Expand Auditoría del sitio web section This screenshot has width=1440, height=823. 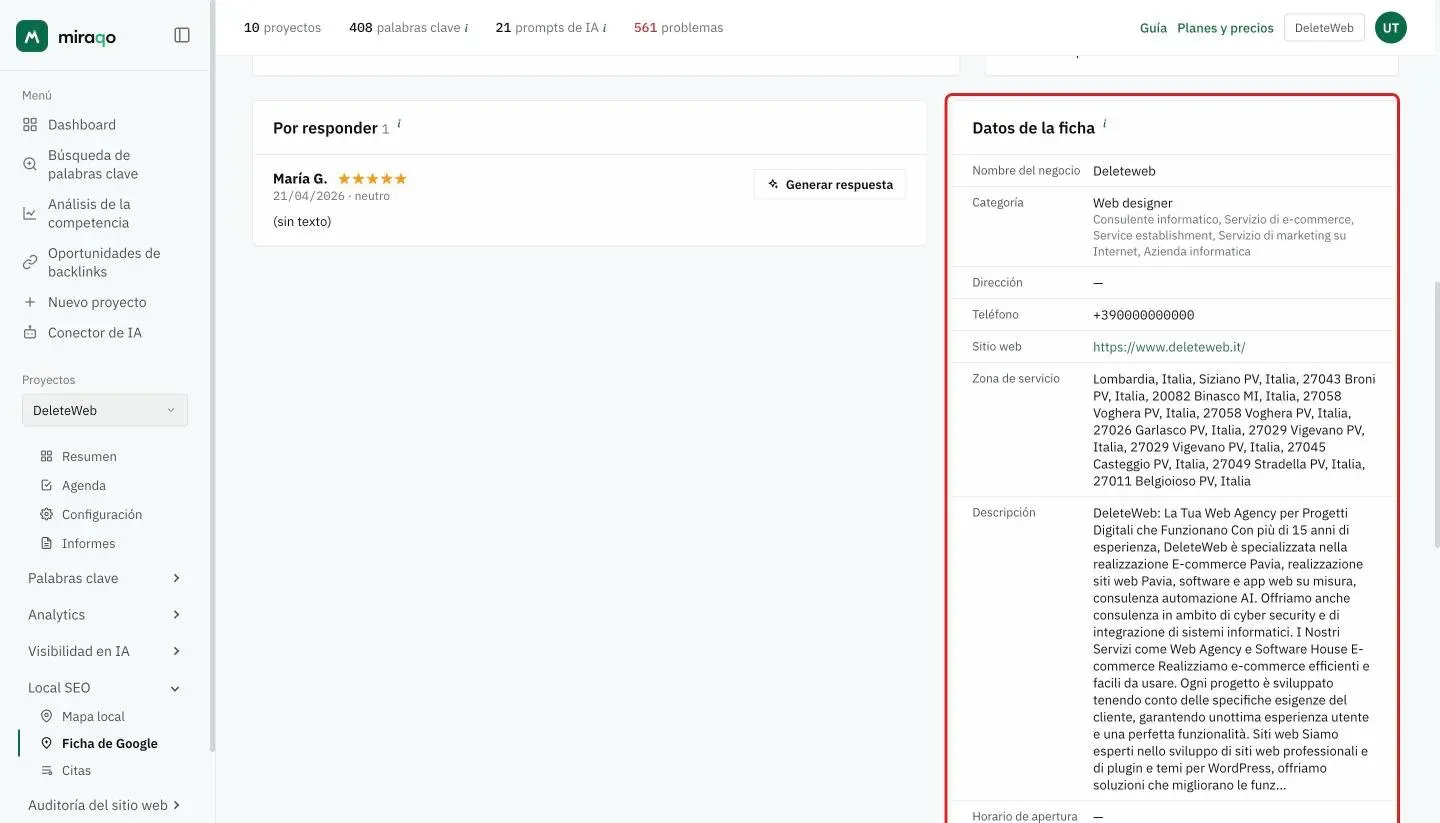tap(104, 805)
